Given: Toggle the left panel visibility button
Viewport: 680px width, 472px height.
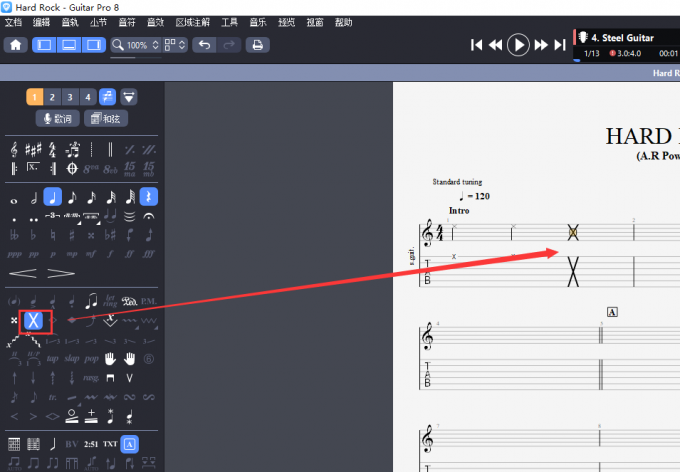Looking at the screenshot, I should coord(45,45).
